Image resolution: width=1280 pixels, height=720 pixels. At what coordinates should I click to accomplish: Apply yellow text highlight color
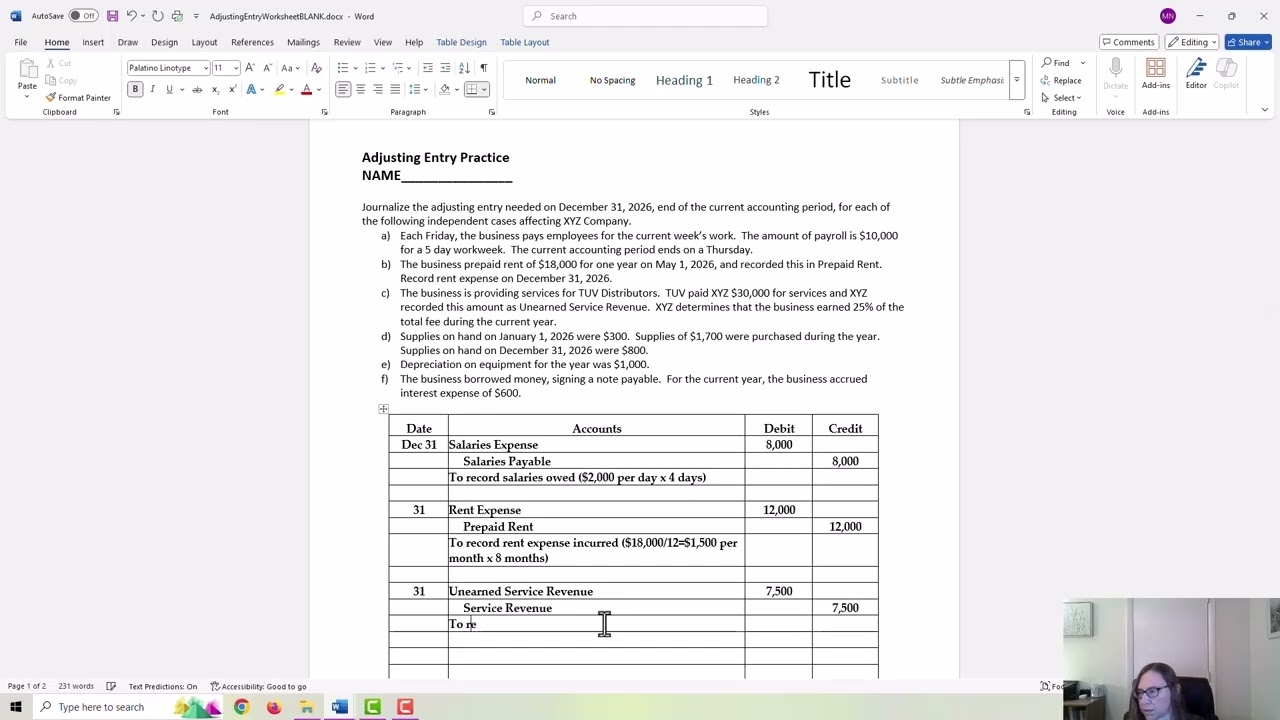coord(280,89)
